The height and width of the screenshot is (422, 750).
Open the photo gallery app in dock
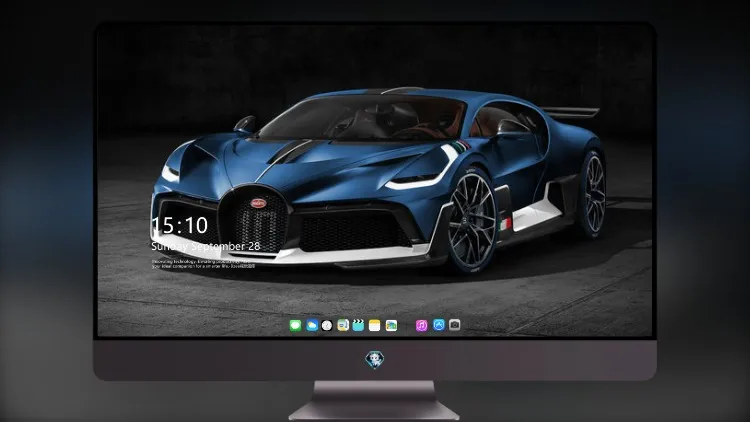coord(391,325)
